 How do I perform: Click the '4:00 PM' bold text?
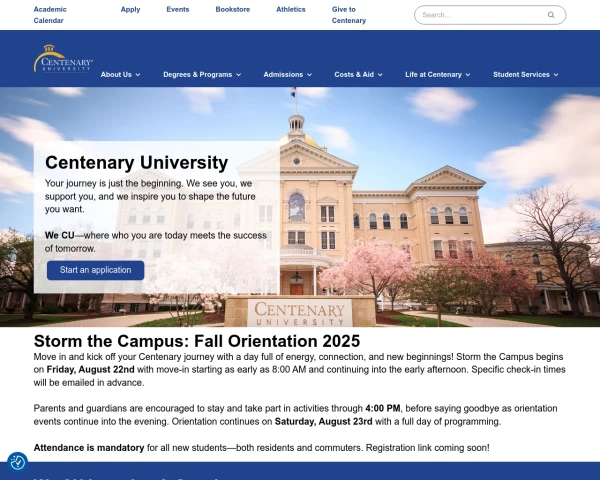point(383,408)
